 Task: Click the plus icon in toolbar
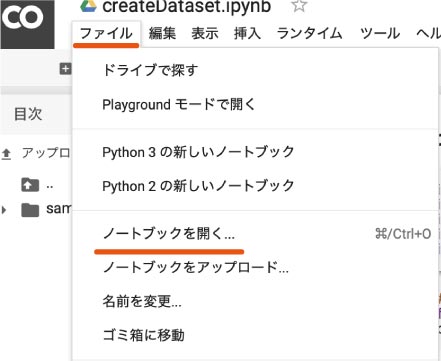[x=65, y=69]
